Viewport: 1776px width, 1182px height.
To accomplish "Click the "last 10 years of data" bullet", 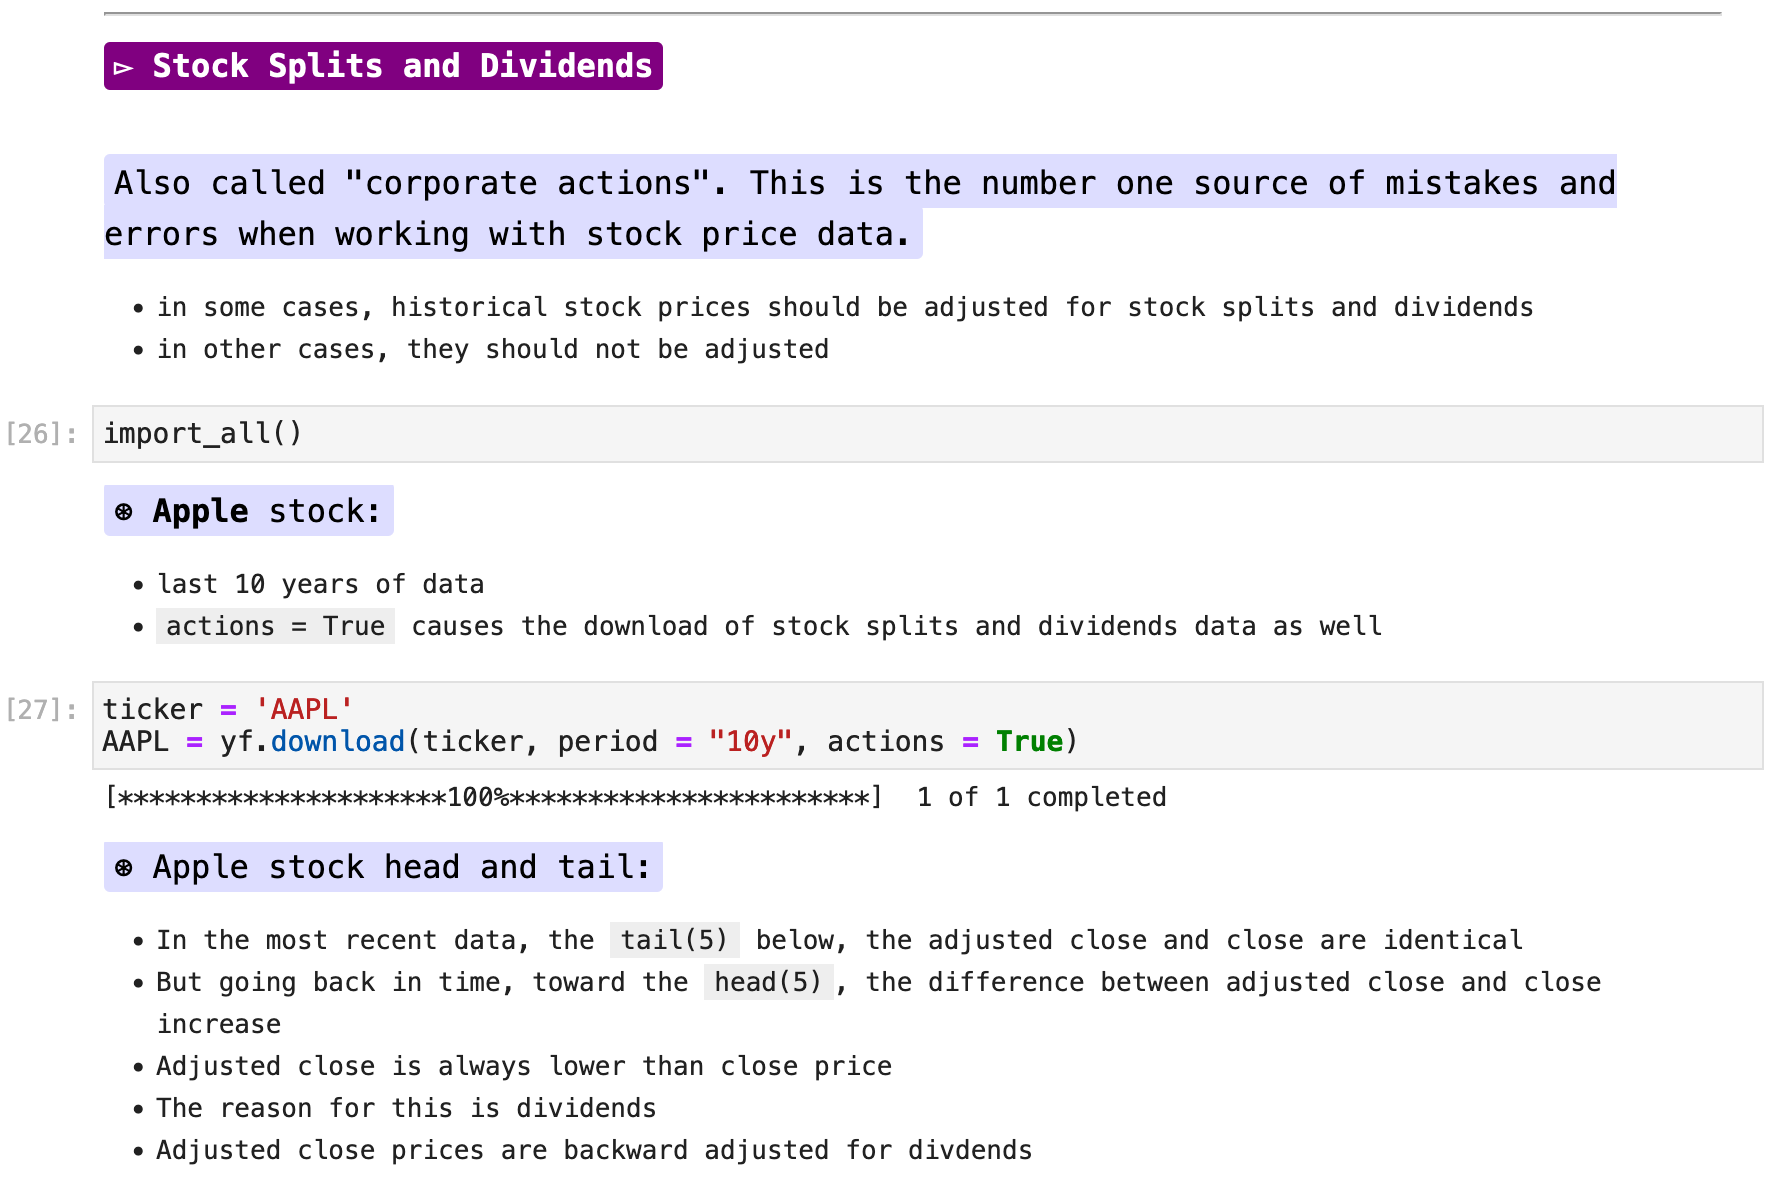I will point(320,585).
